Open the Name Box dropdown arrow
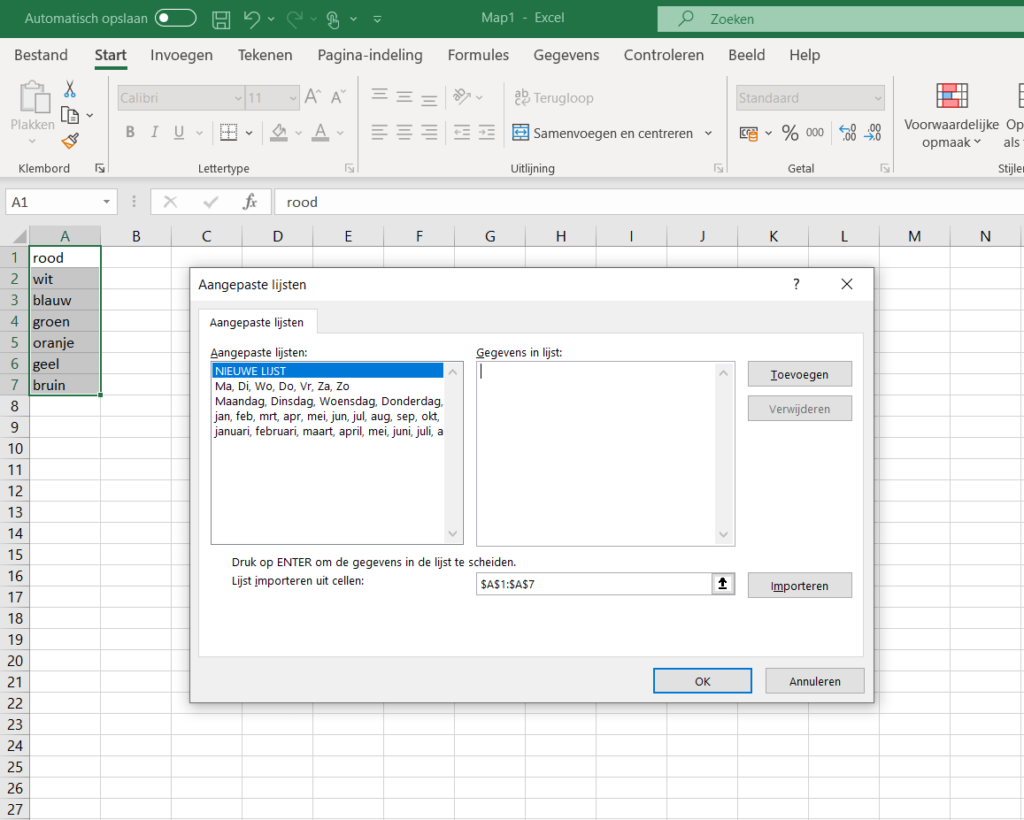Image resolution: width=1024 pixels, height=820 pixels. pyautogui.click(x=105, y=202)
